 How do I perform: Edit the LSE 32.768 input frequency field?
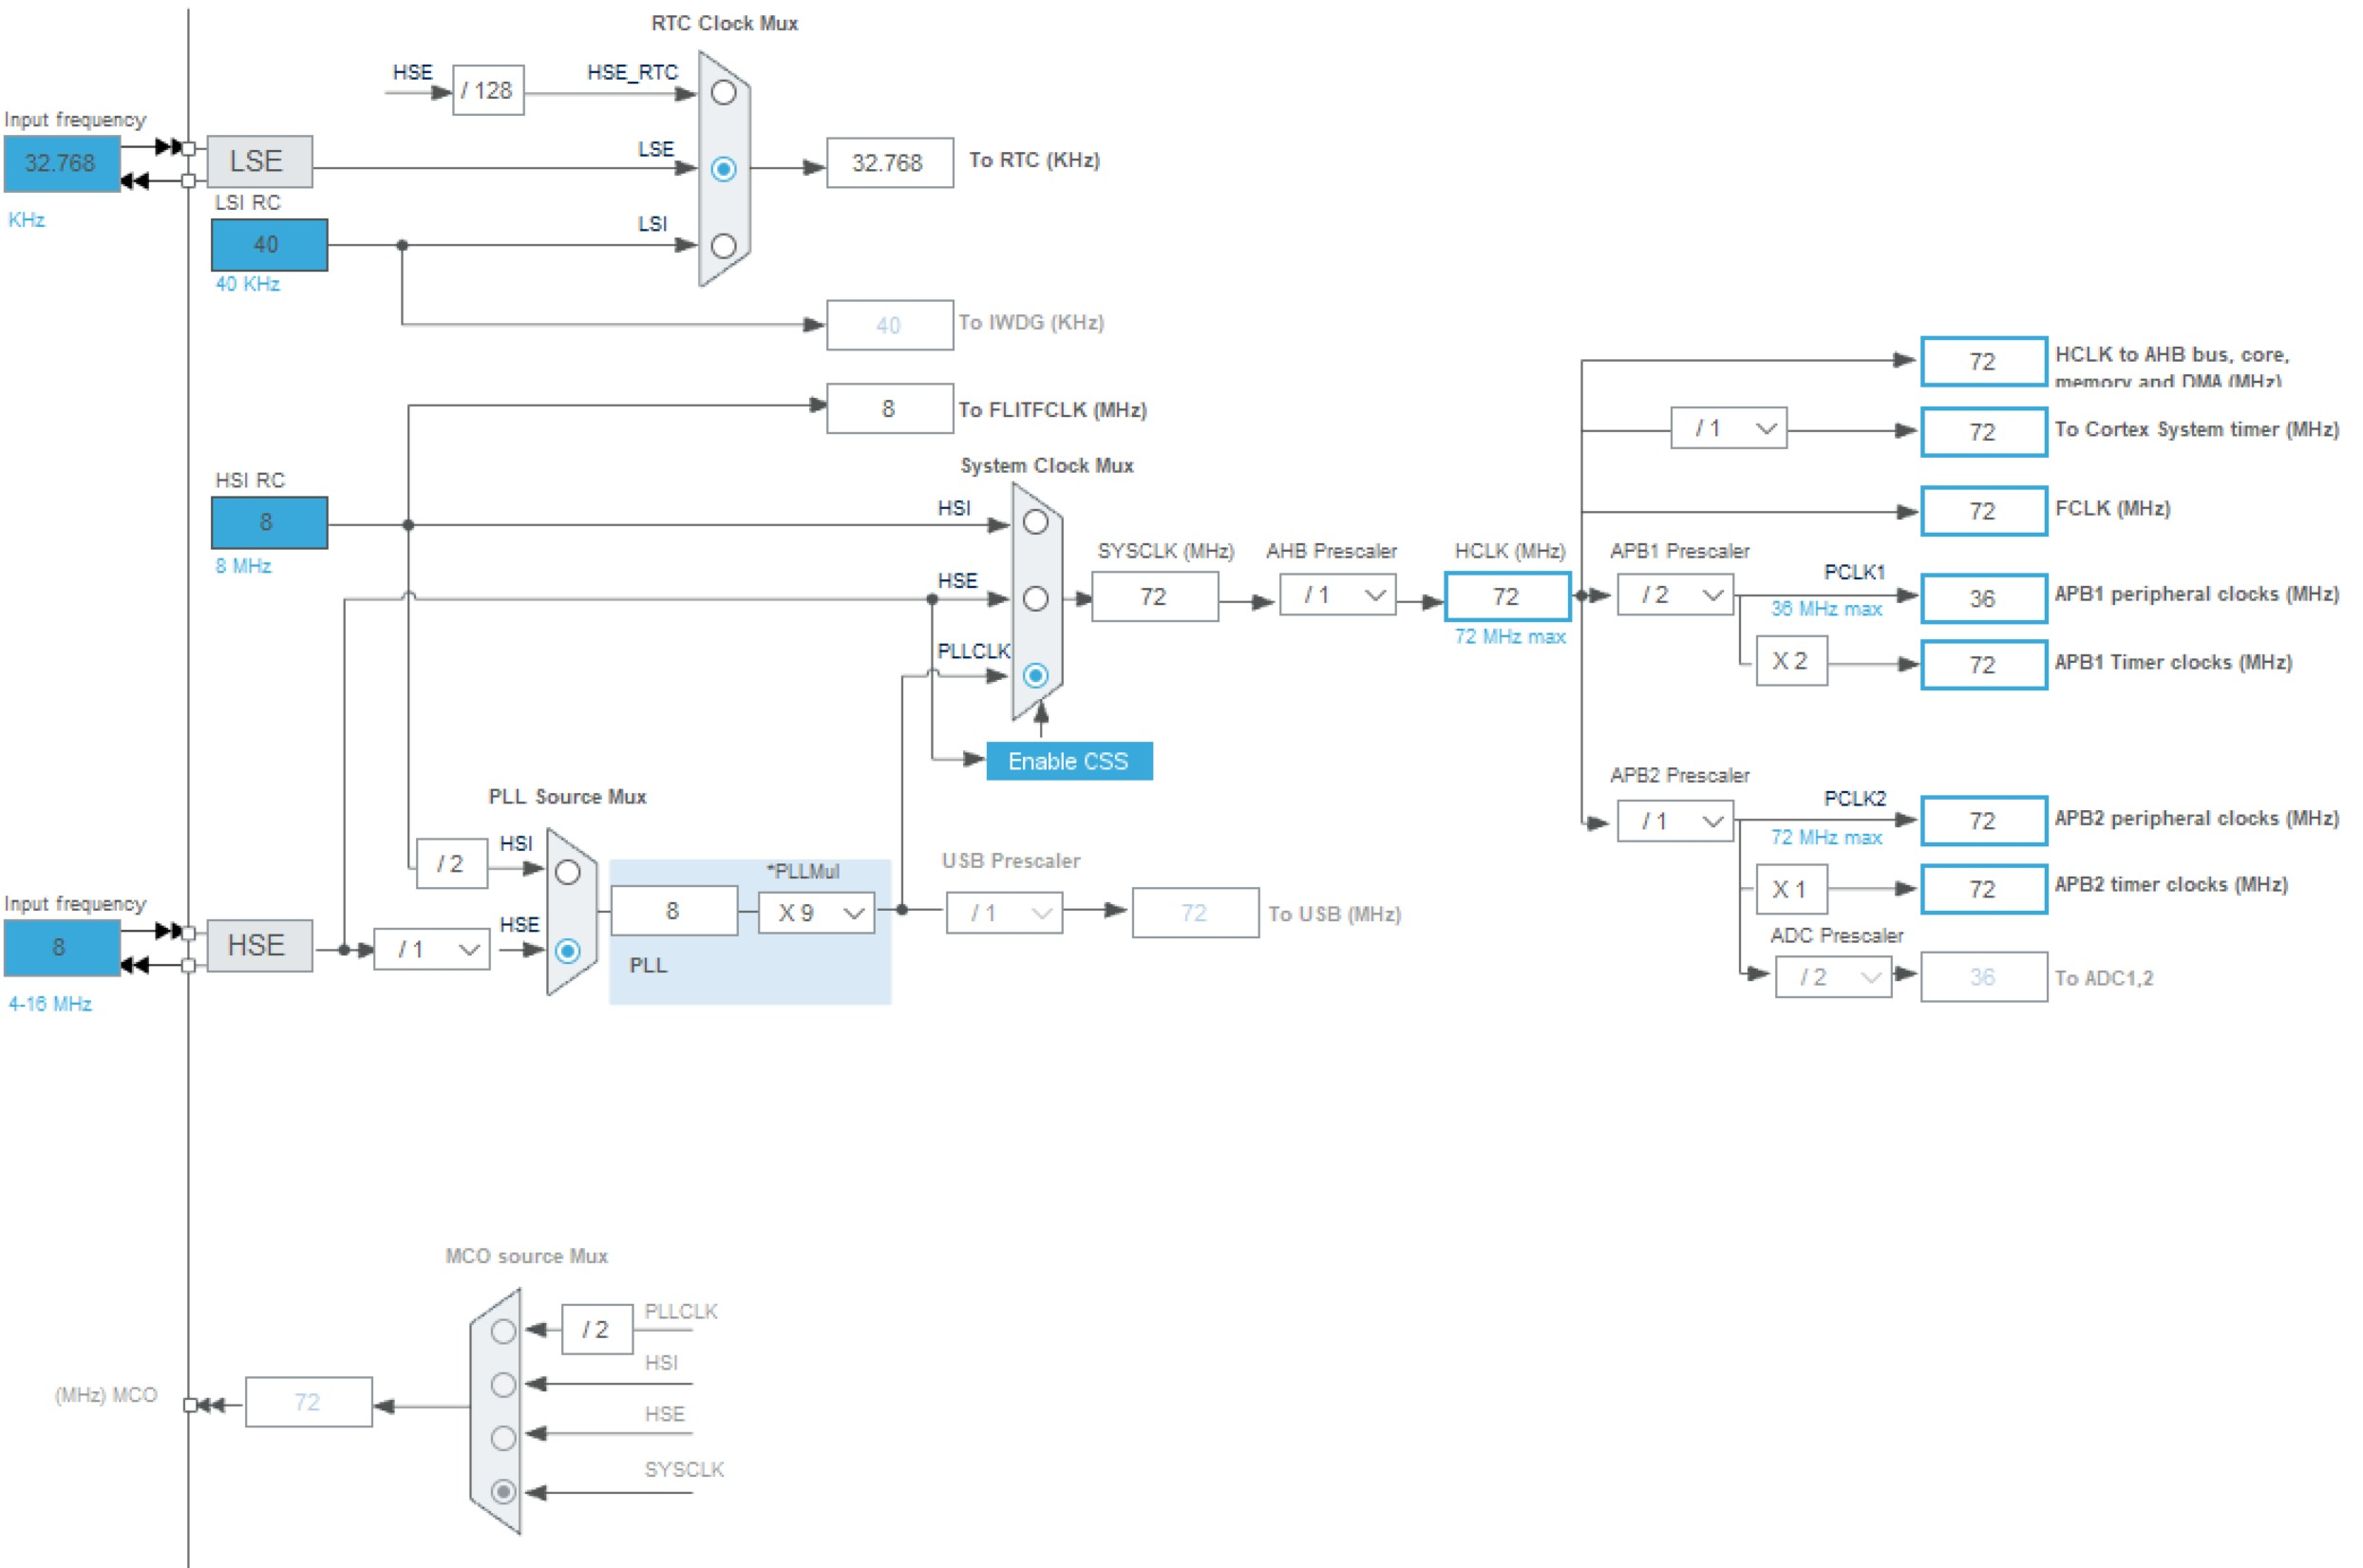click(61, 163)
